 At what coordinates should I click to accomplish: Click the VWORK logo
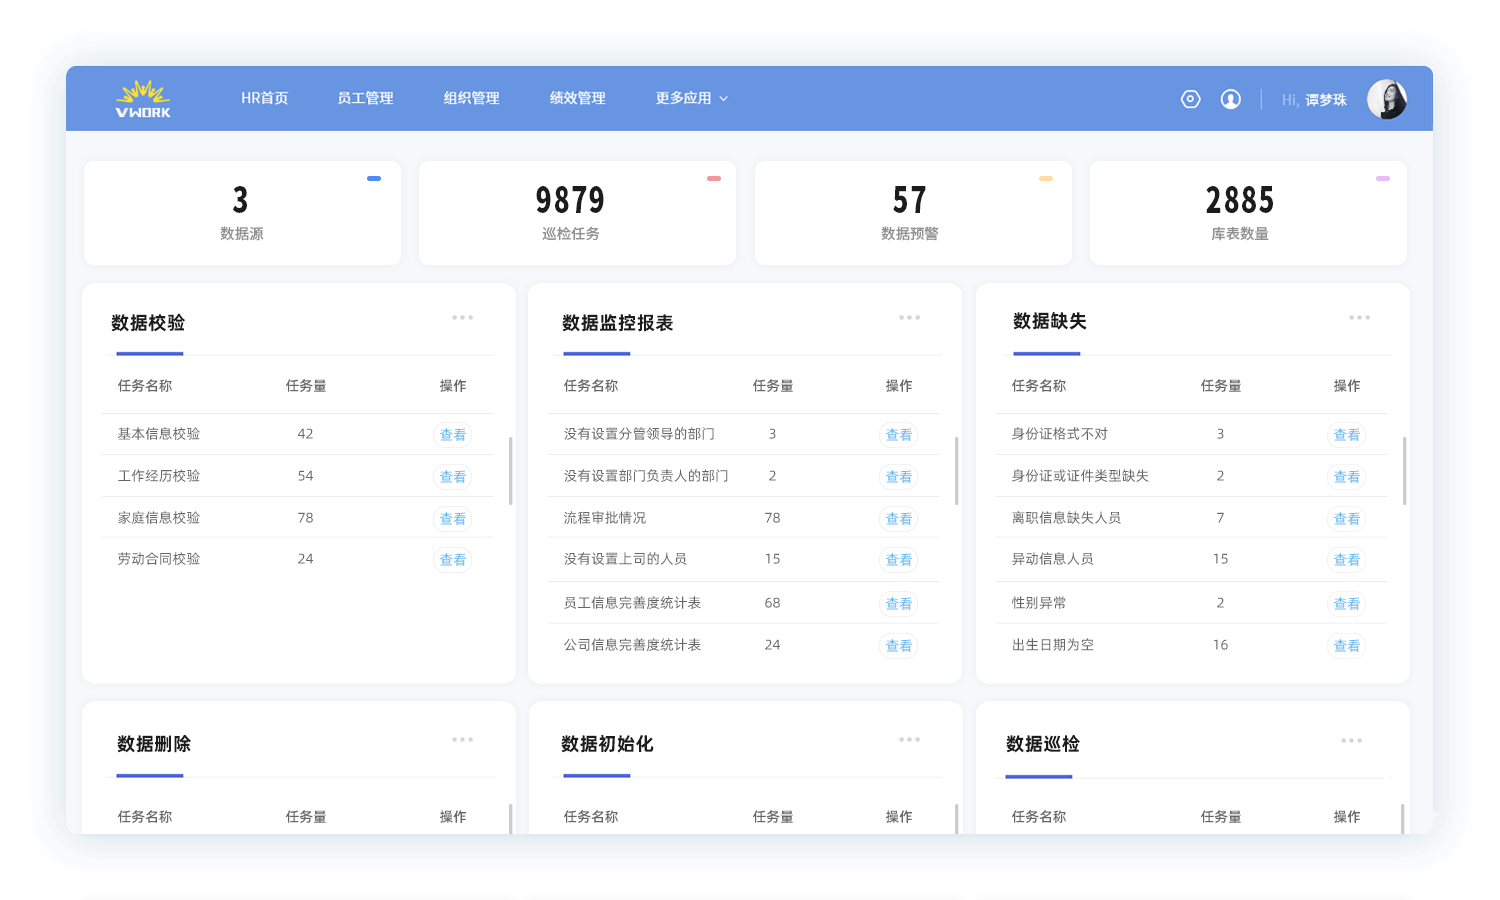(x=143, y=99)
